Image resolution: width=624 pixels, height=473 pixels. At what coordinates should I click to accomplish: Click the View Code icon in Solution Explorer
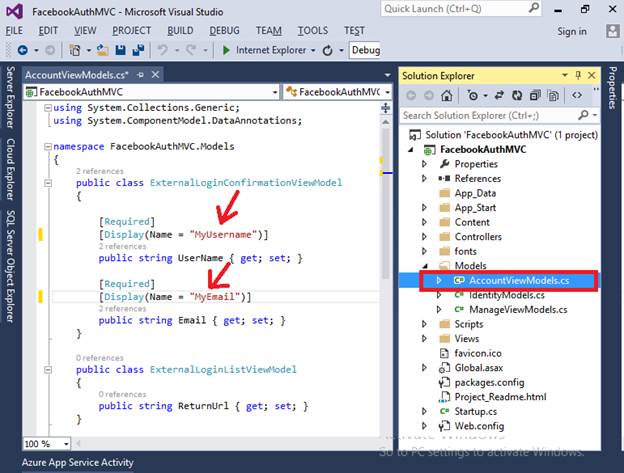tap(577, 95)
